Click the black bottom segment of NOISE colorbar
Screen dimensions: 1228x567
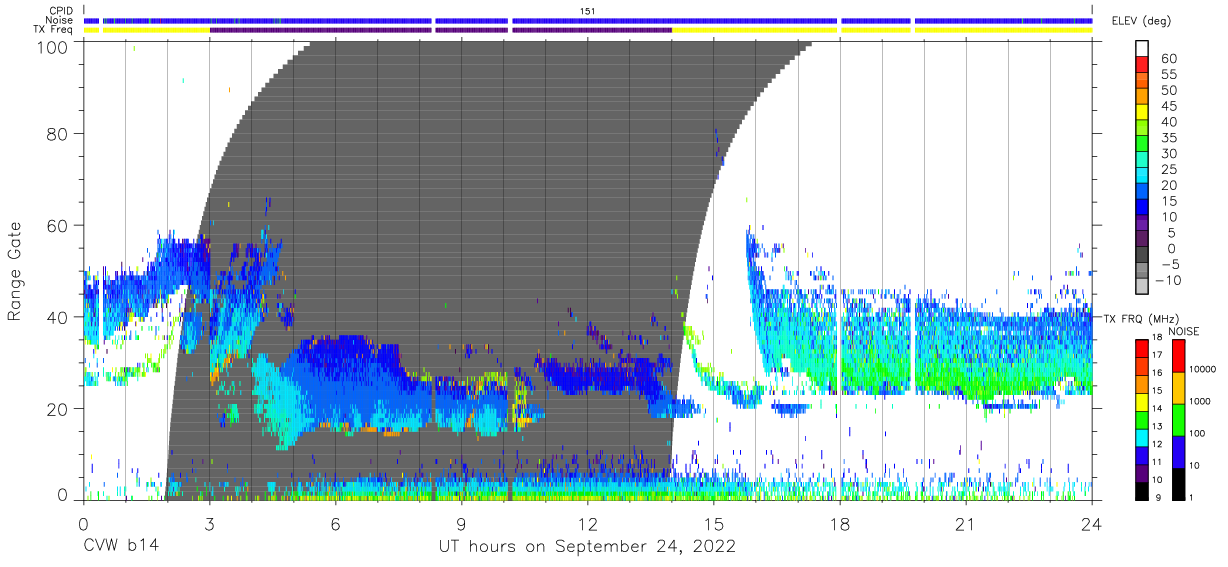(1179, 482)
